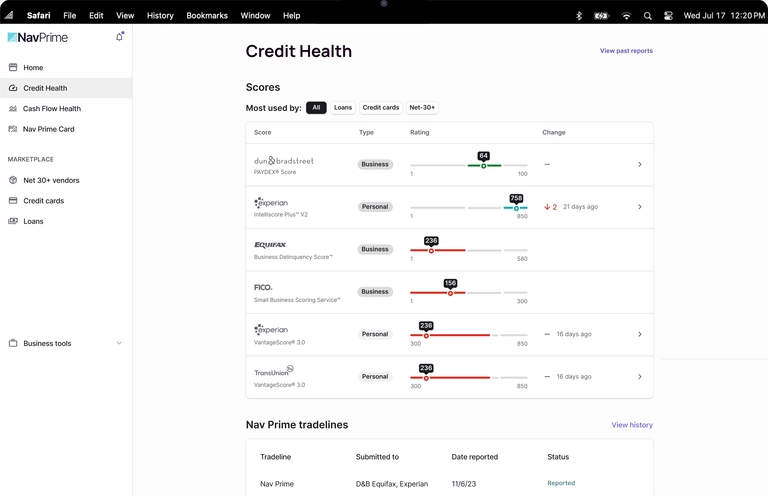The width and height of the screenshot is (768, 496).
Task: Click View past reports link
Action: [x=626, y=50]
